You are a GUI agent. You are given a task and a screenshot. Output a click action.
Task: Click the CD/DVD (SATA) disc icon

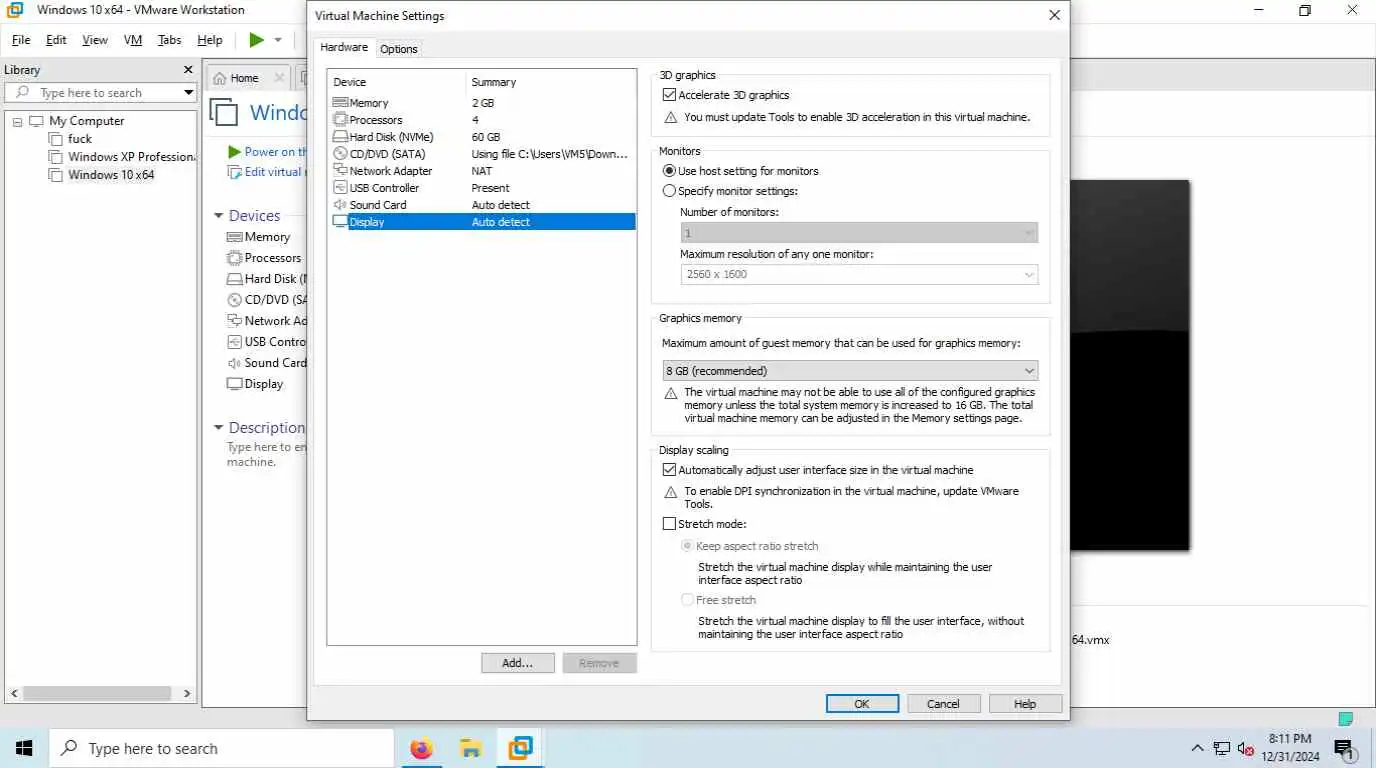(340, 154)
